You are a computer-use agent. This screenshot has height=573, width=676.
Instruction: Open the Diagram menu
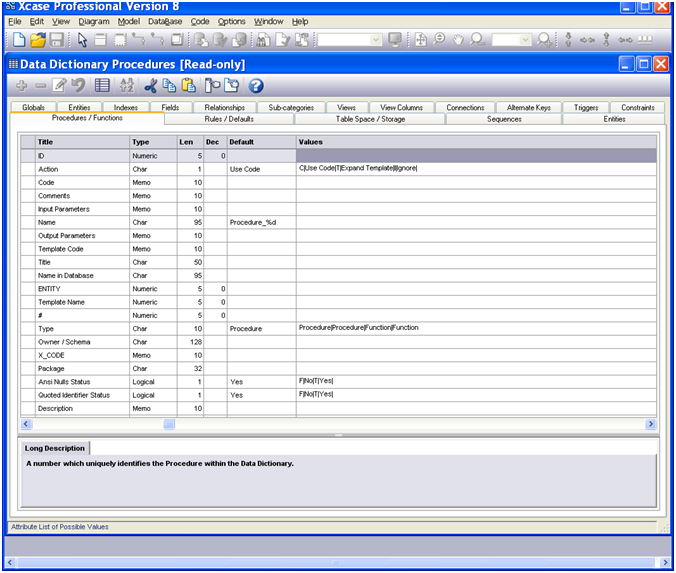click(94, 22)
